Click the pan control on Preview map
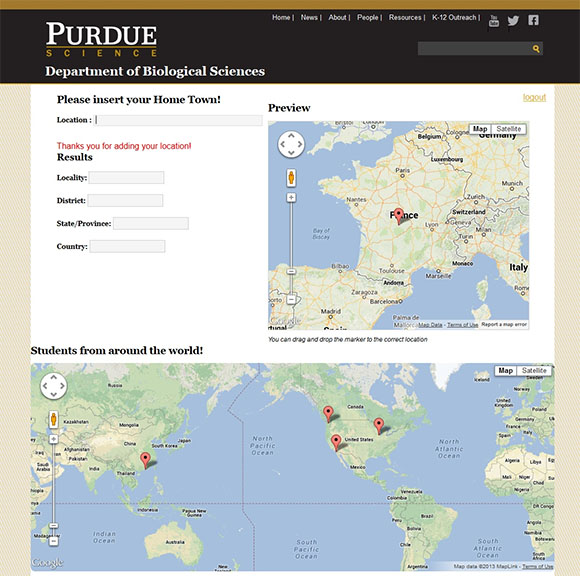This screenshot has width=580, height=576. click(x=291, y=144)
